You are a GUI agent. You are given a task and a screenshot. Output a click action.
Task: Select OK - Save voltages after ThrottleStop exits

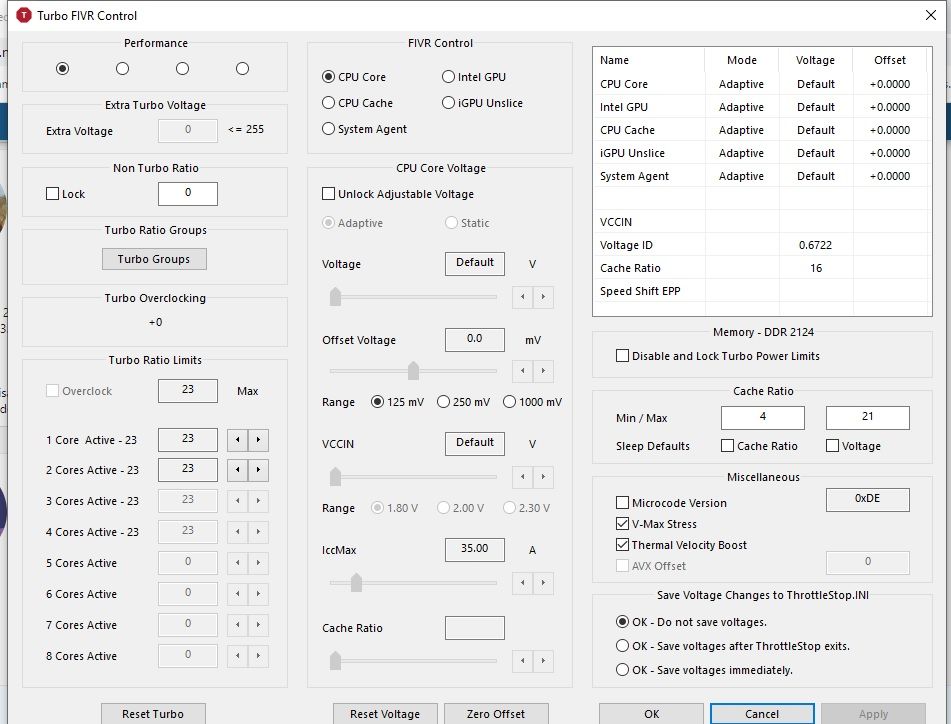point(733,646)
